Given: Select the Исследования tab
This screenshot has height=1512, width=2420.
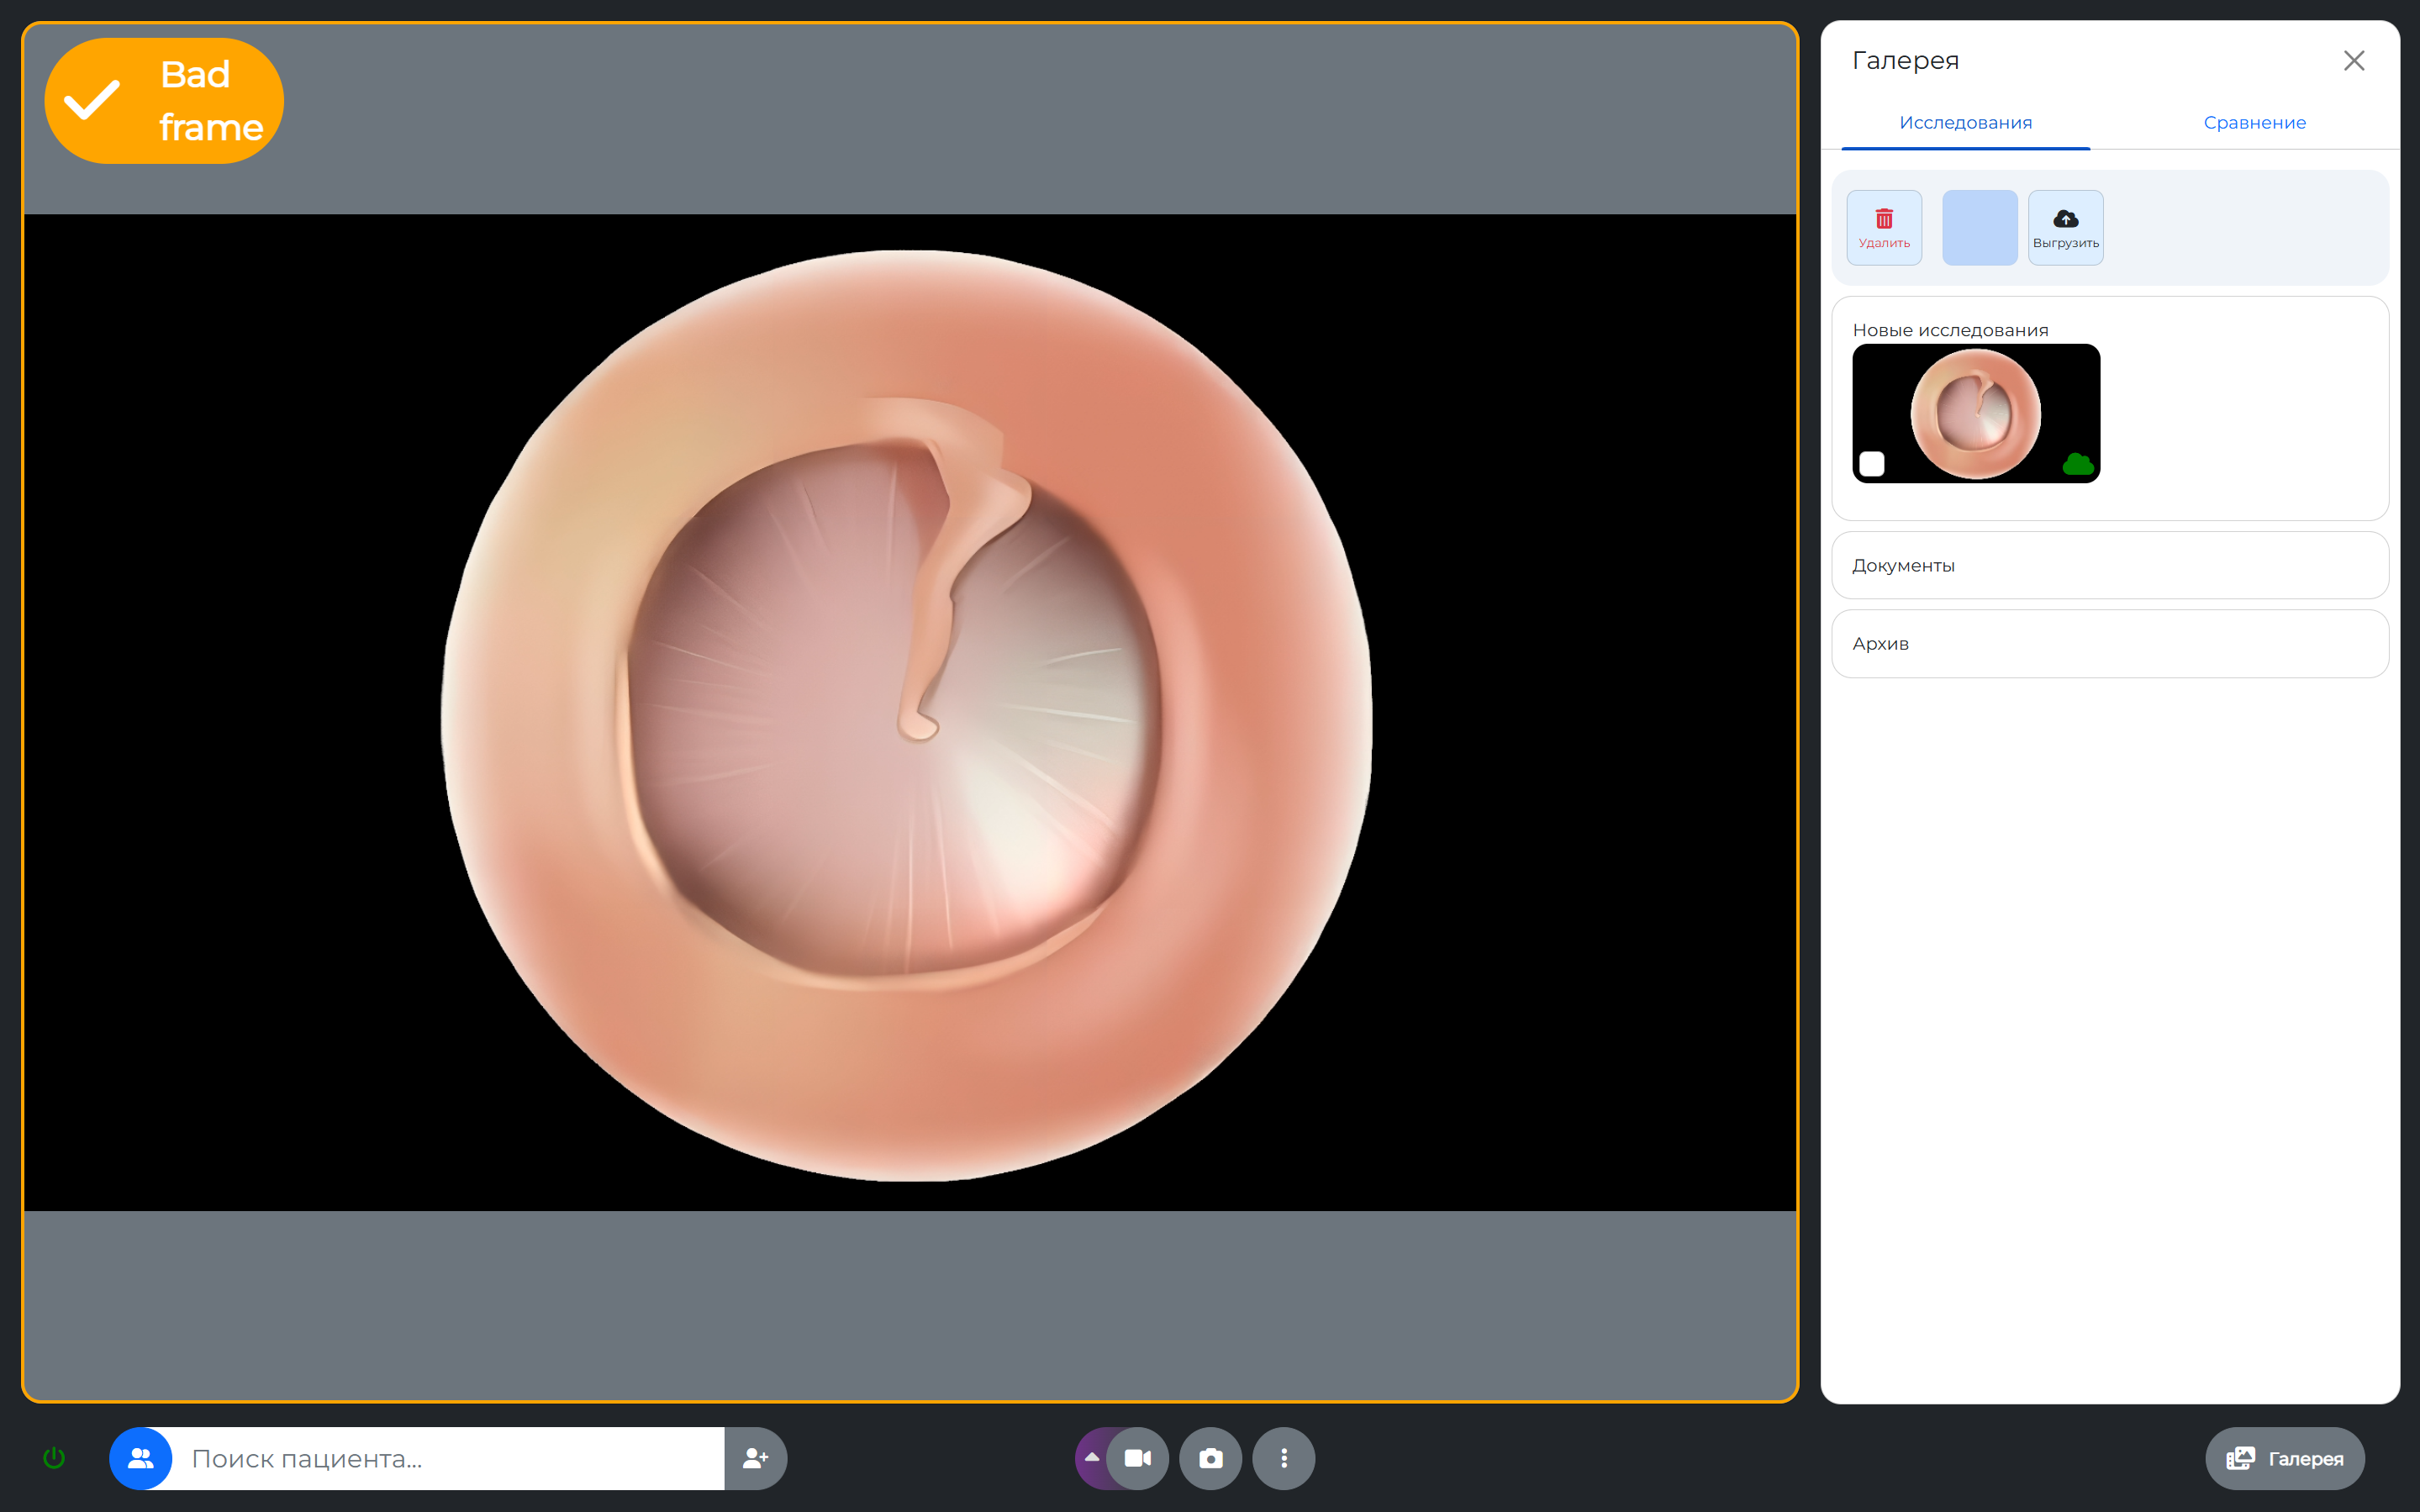Looking at the screenshot, I should [x=1965, y=123].
